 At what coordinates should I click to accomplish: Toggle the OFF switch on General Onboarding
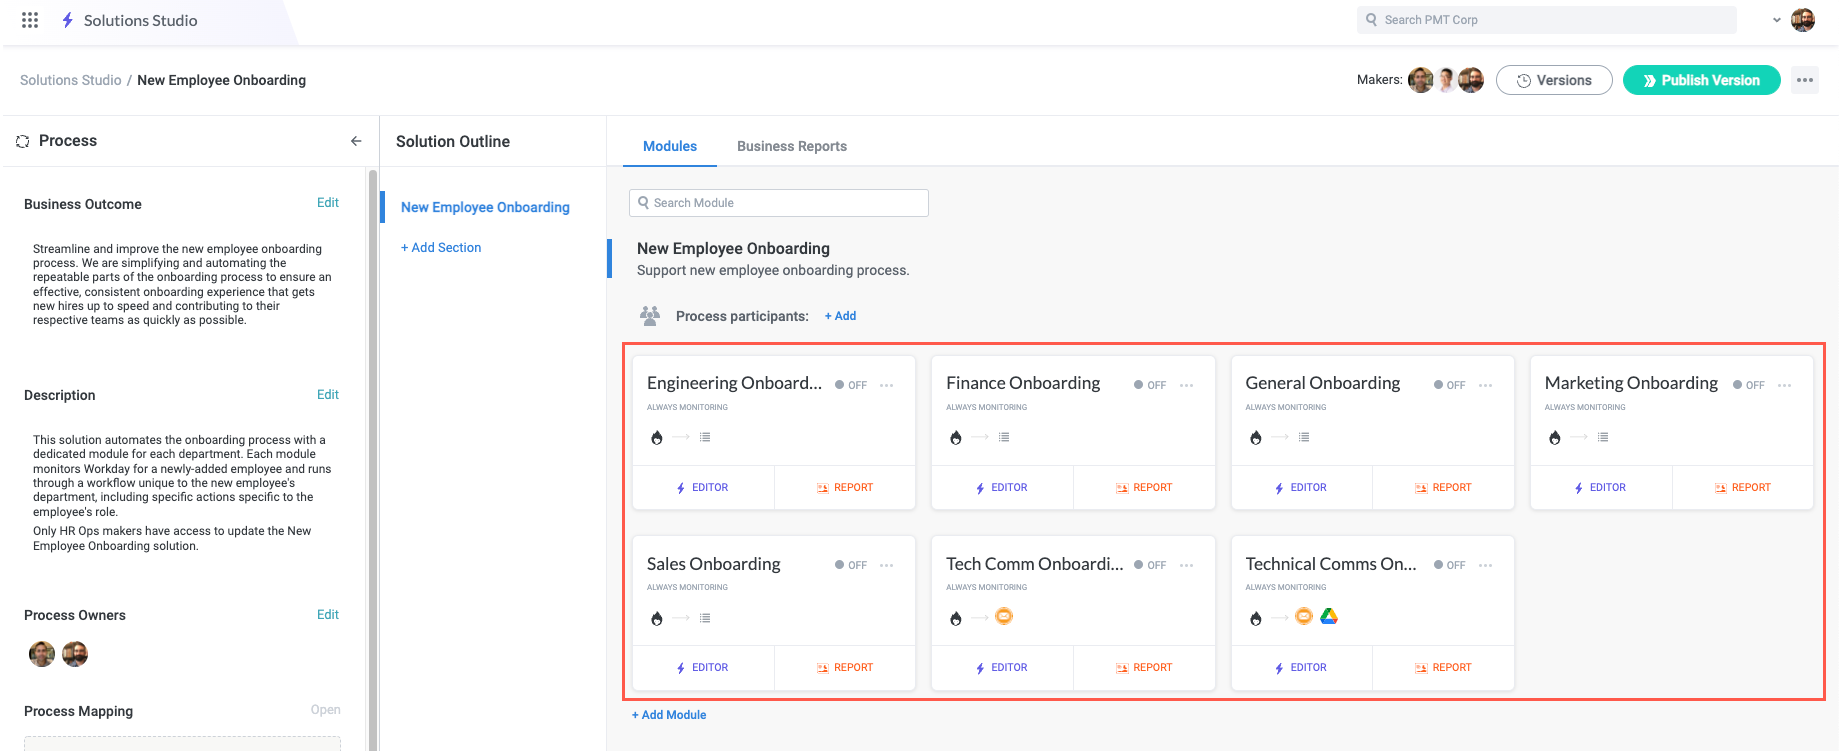tap(1449, 385)
